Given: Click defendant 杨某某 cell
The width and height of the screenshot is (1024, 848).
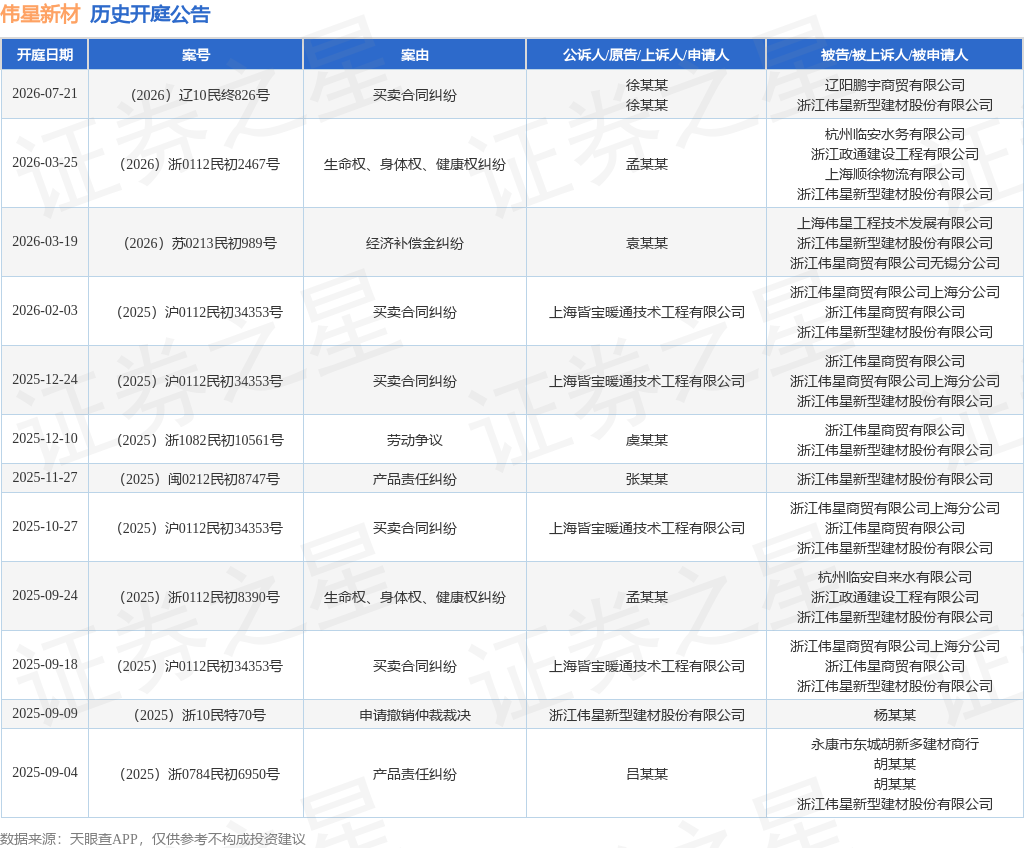Looking at the screenshot, I should point(895,715).
